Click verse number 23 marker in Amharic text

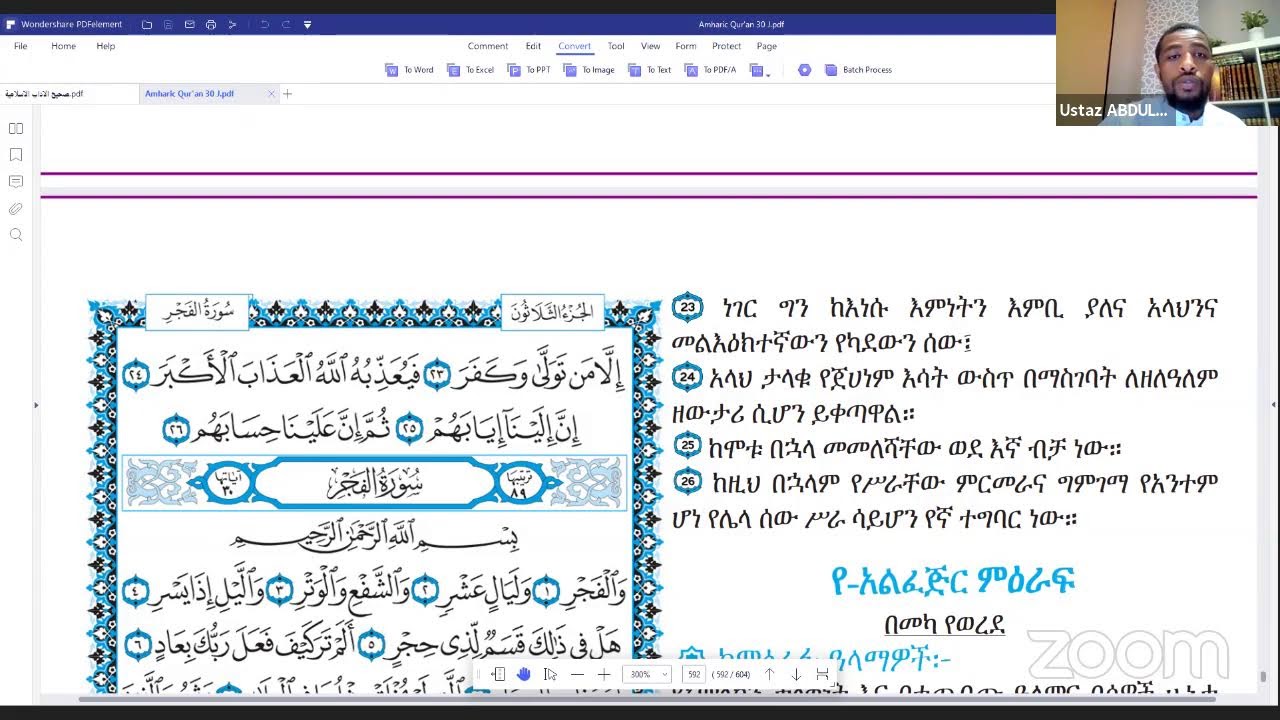[x=687, y=307]
